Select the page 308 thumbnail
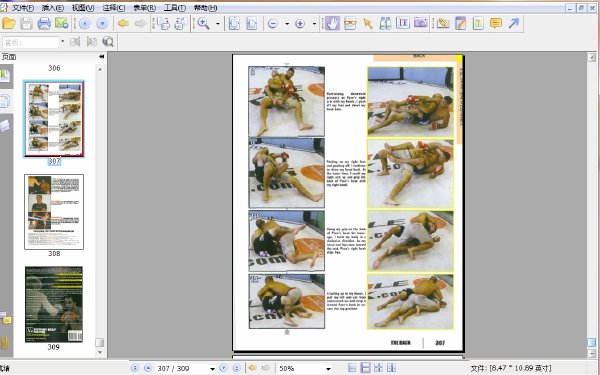The width and height of the screenshot is (600, 375). point(54,212)
